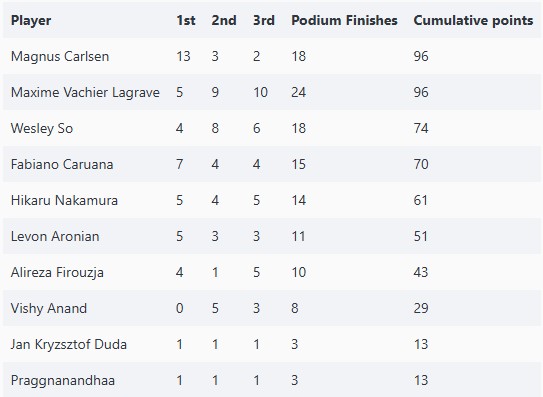Viewport: 543px width, 397px height.
Task: Select Lagrave's 24 podium finishes value
Action: 299,92
